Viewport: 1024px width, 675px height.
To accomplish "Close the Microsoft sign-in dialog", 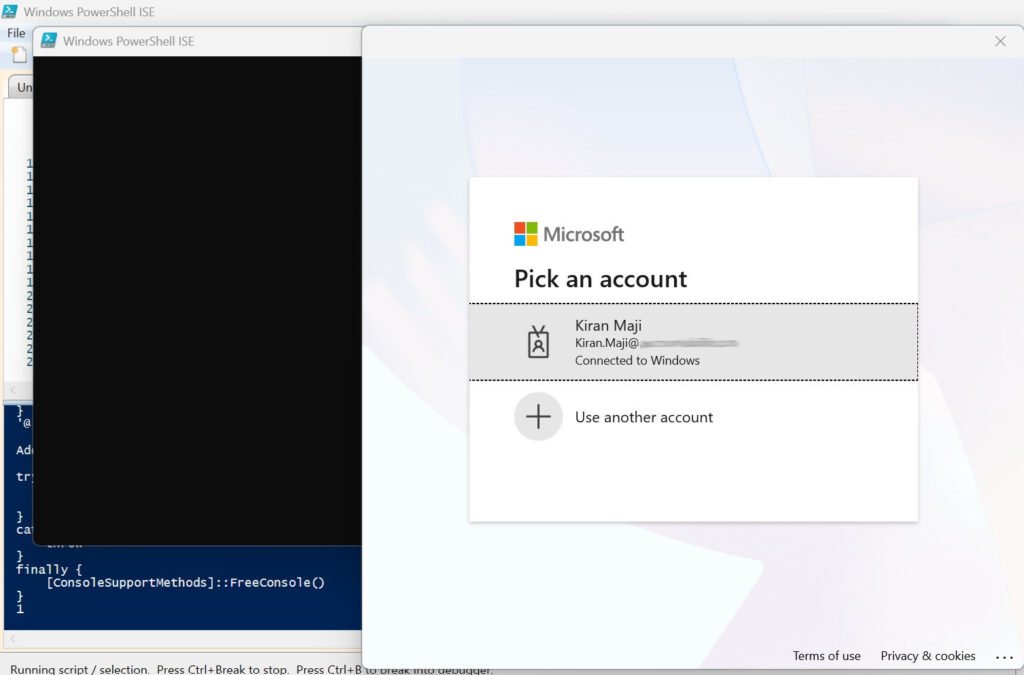I will pyautogui.click(x=1000, y=41).
